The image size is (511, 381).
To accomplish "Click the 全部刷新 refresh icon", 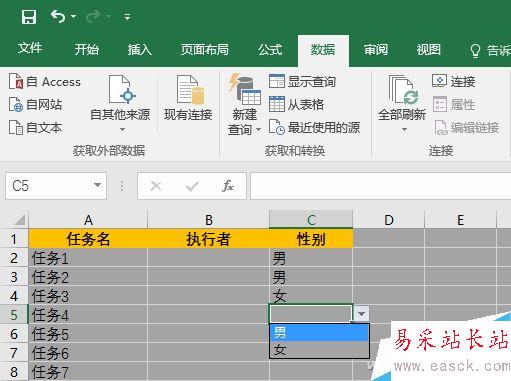I will click(403, 90).
